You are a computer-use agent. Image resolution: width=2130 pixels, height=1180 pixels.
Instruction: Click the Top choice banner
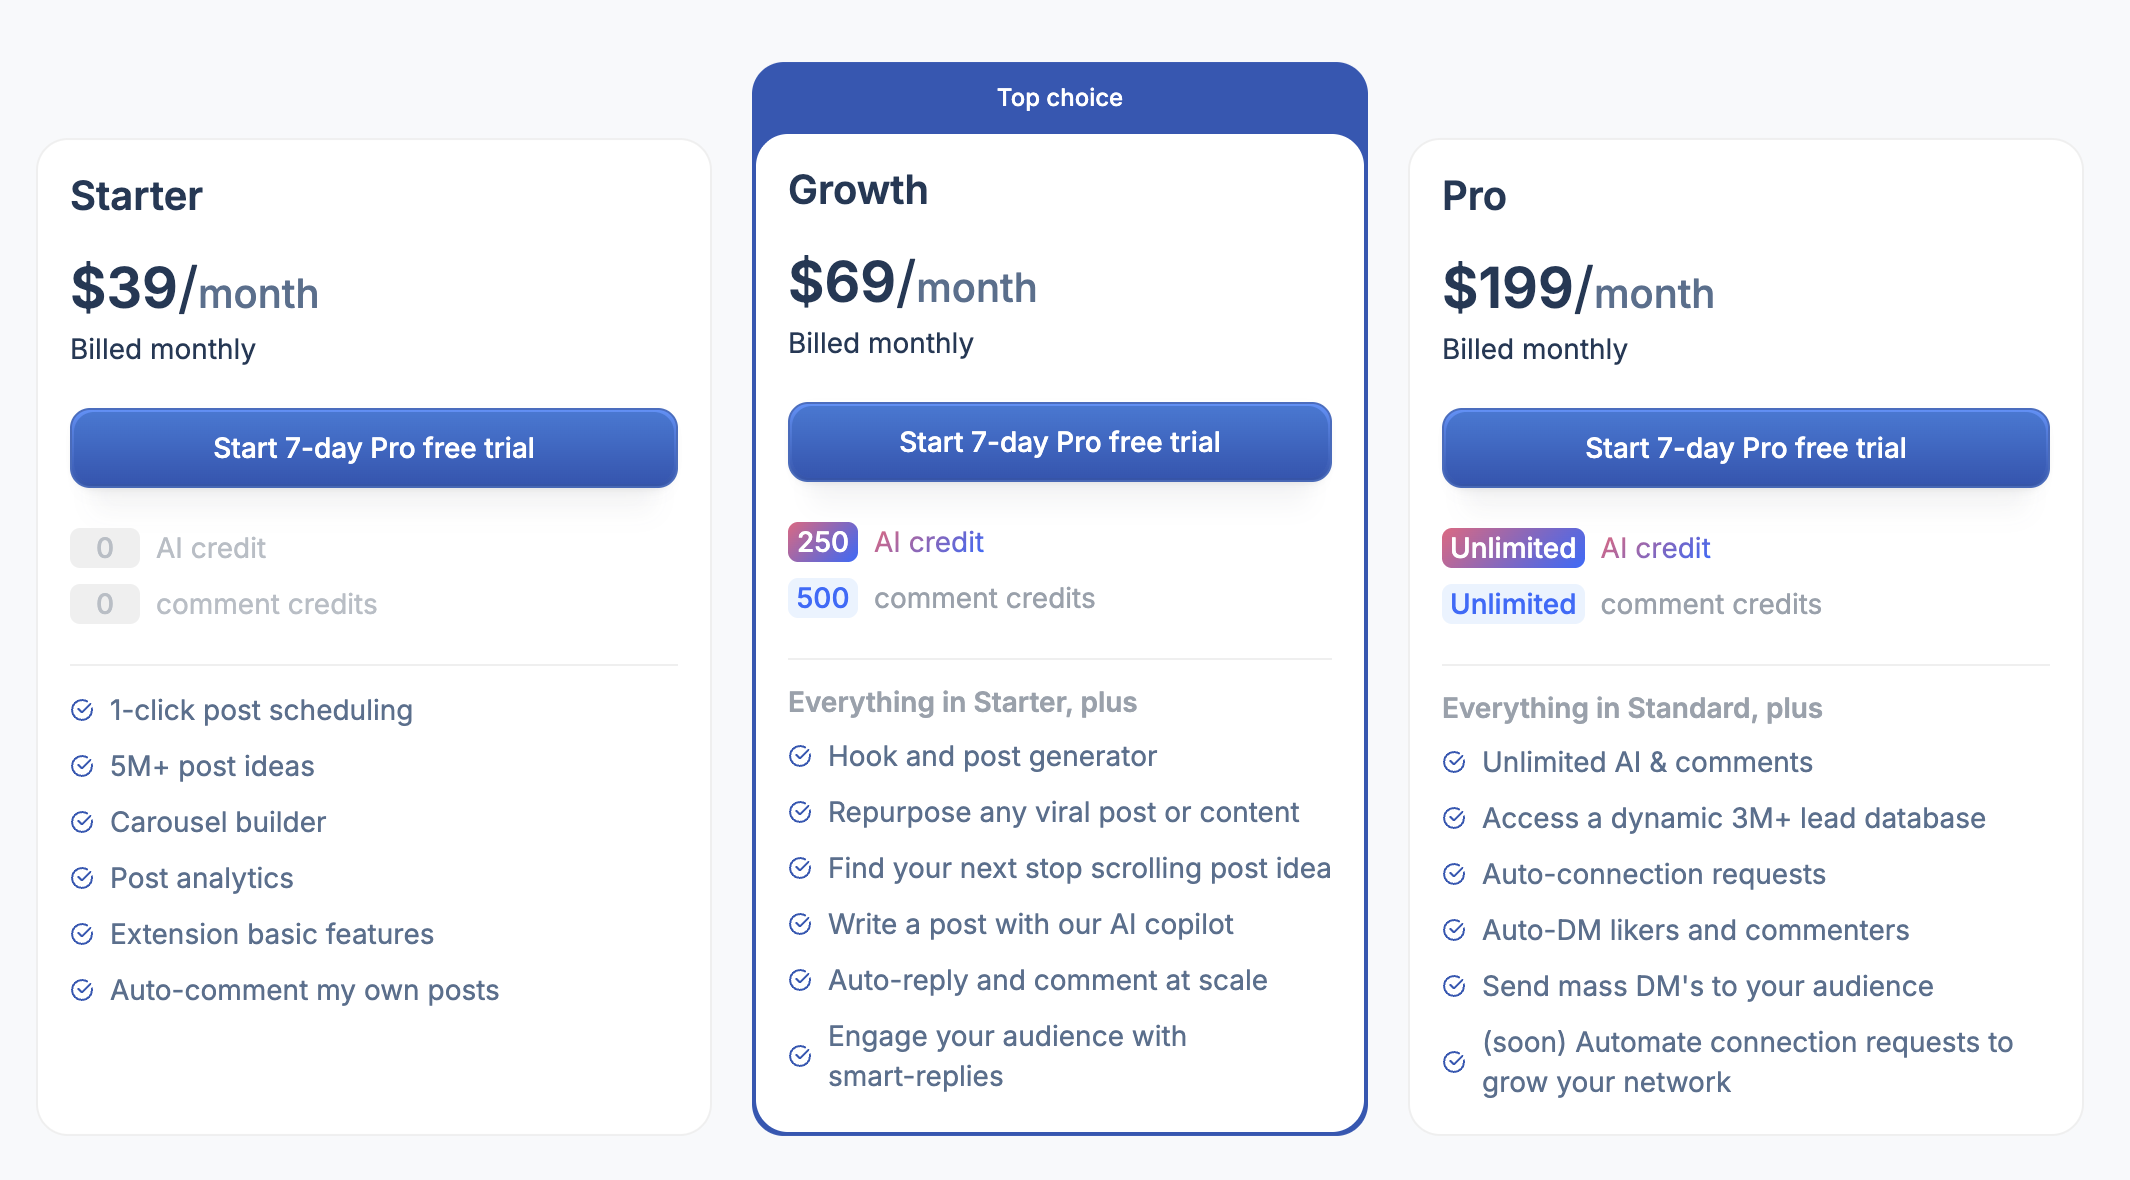tap(1059, 97)
